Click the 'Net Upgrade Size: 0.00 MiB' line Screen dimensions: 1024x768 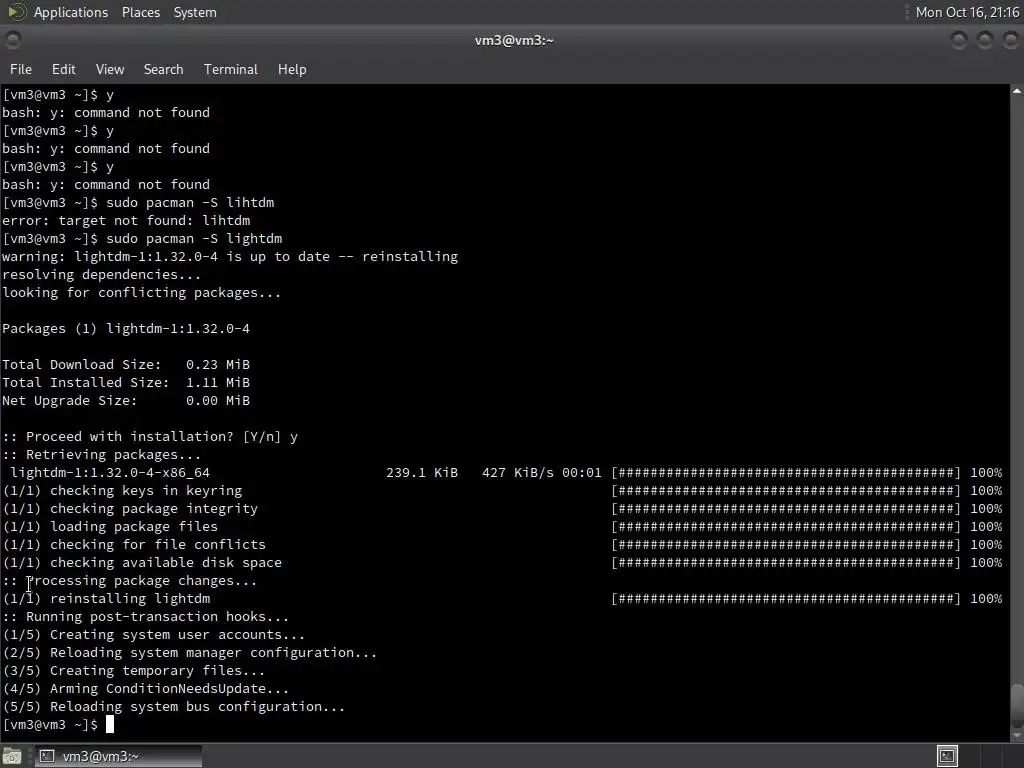[126, 401]
